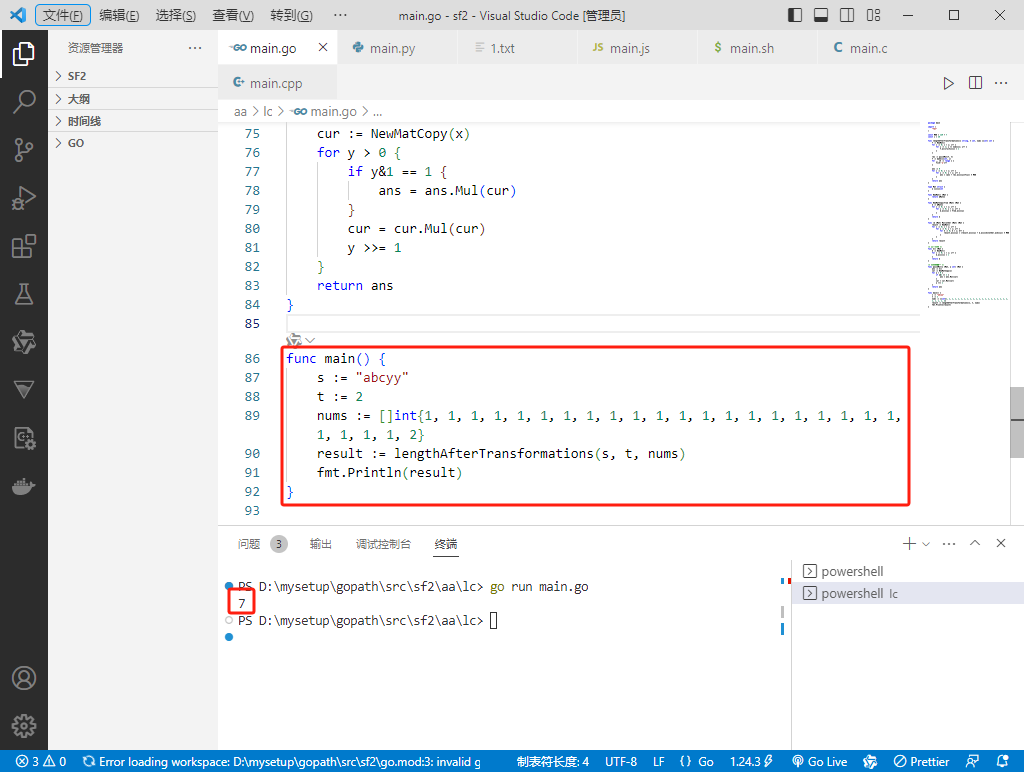The width and height of the screenshot is (1024, 772).
Task: Open the Docker whale icon view
Action: click(x=24, y=487)
